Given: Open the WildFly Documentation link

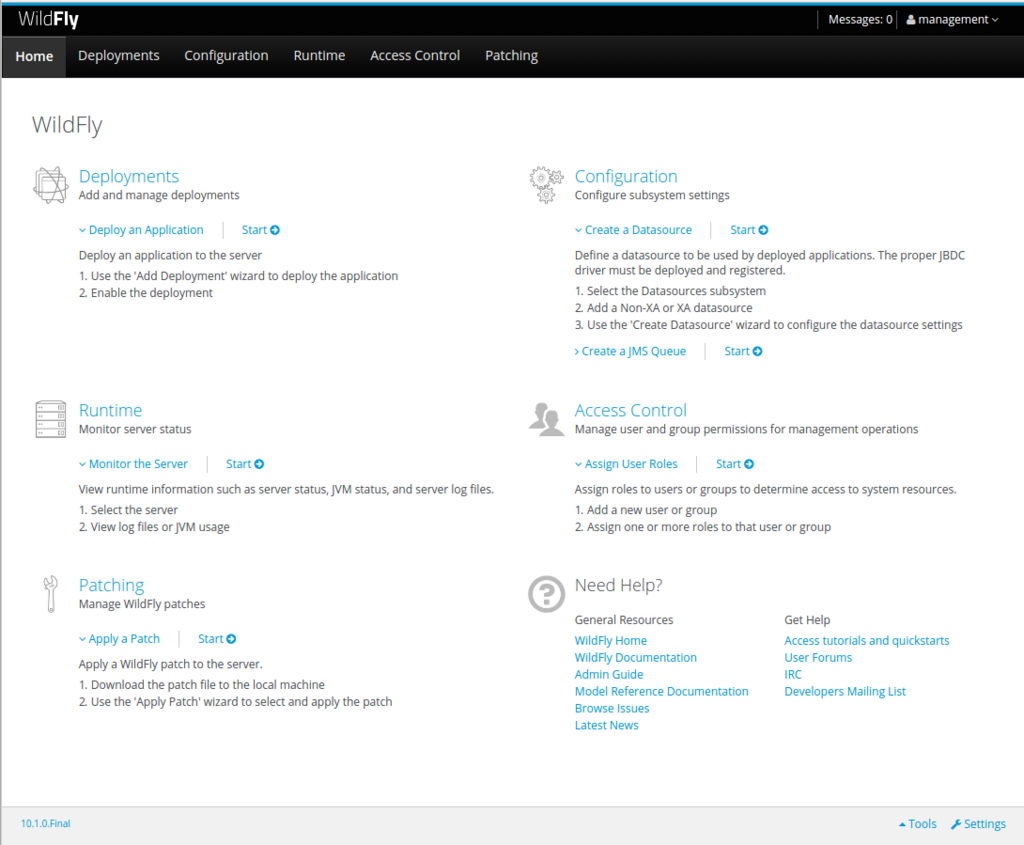Looking at the screenshot, I should coord(635,658).
